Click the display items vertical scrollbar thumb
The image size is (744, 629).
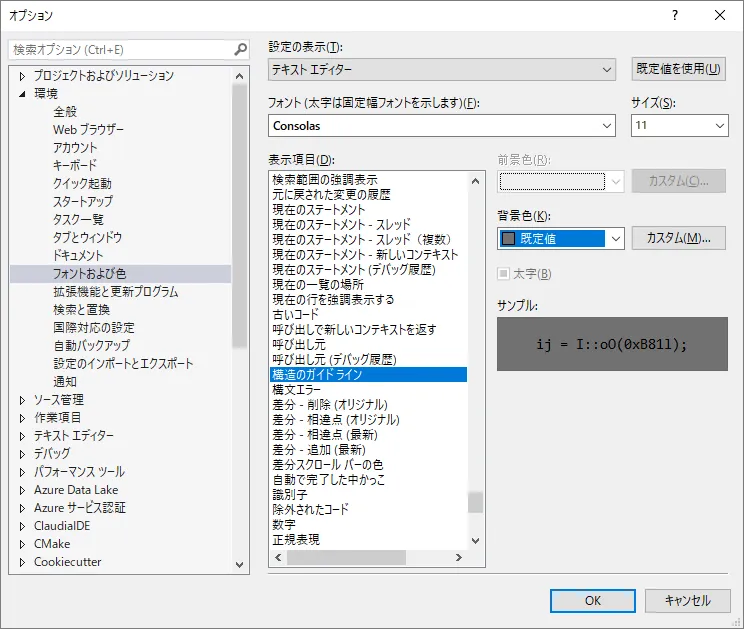coord(475,501)
